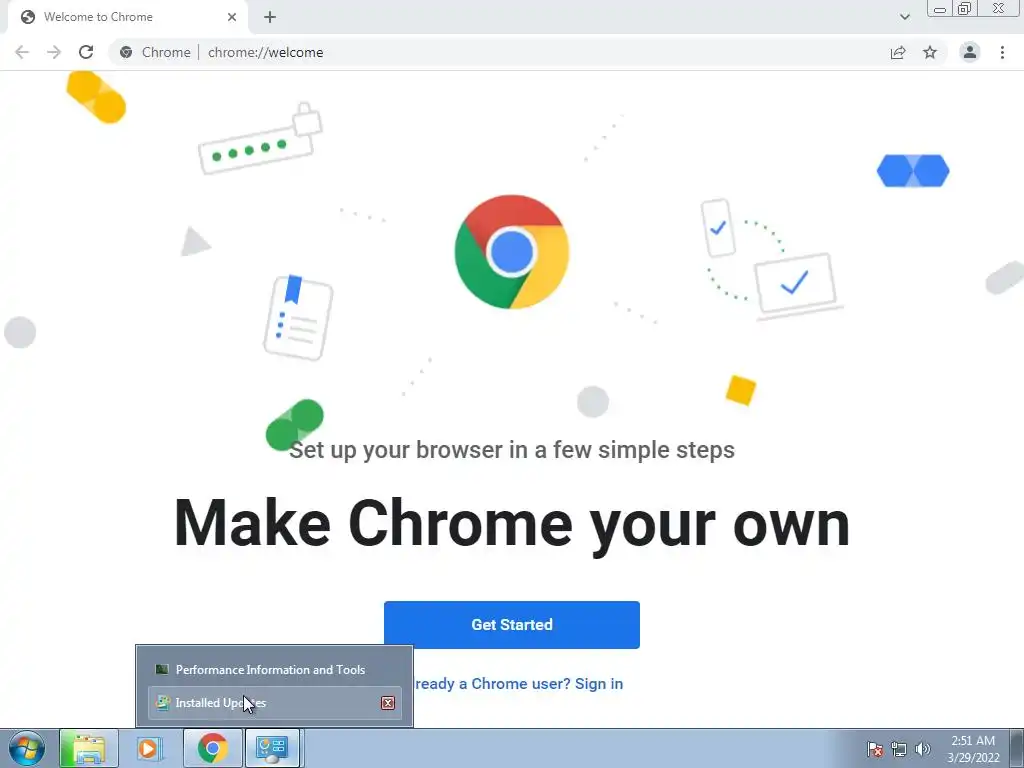Open Windows Explorer from the taskbar
This screenshot has width=1024, height=768.
(x=89, y=748)
